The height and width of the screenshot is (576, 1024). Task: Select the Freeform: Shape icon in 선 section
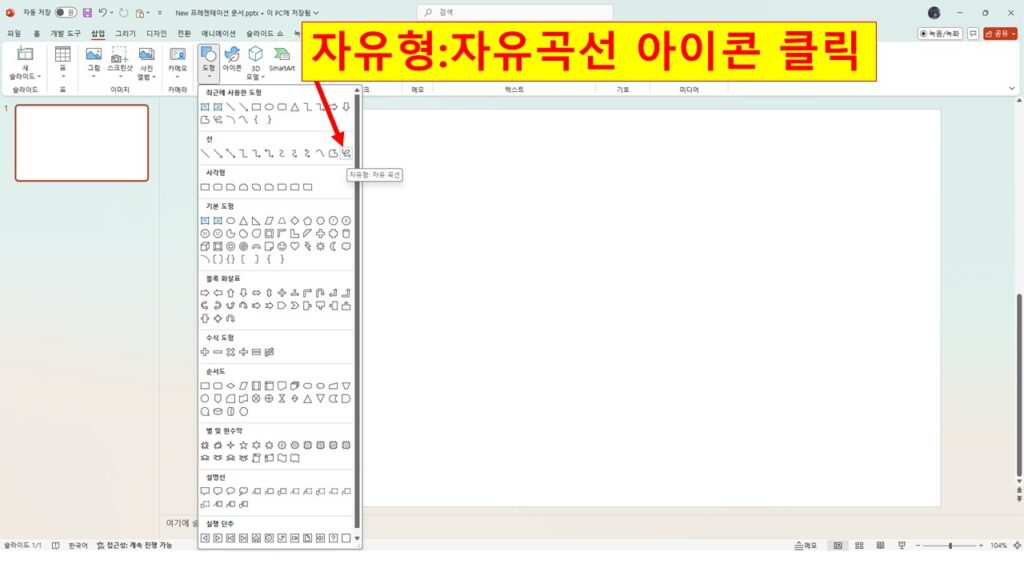click(333, 153)
